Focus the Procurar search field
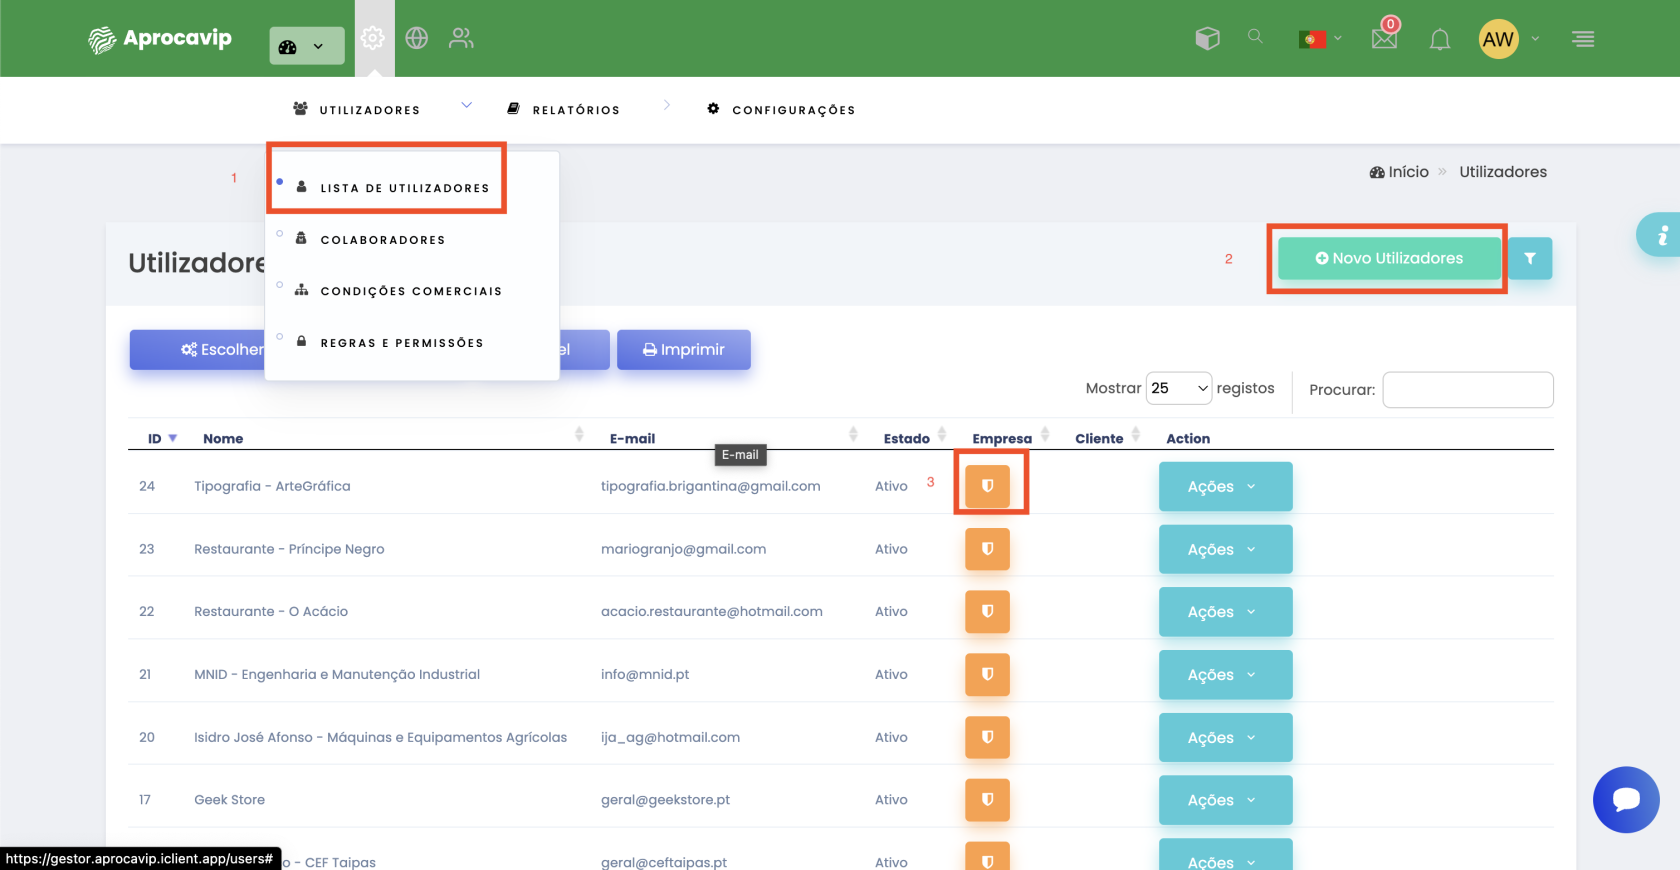The width and height of the screenshot is (1680, 870). coord(1468,390)
